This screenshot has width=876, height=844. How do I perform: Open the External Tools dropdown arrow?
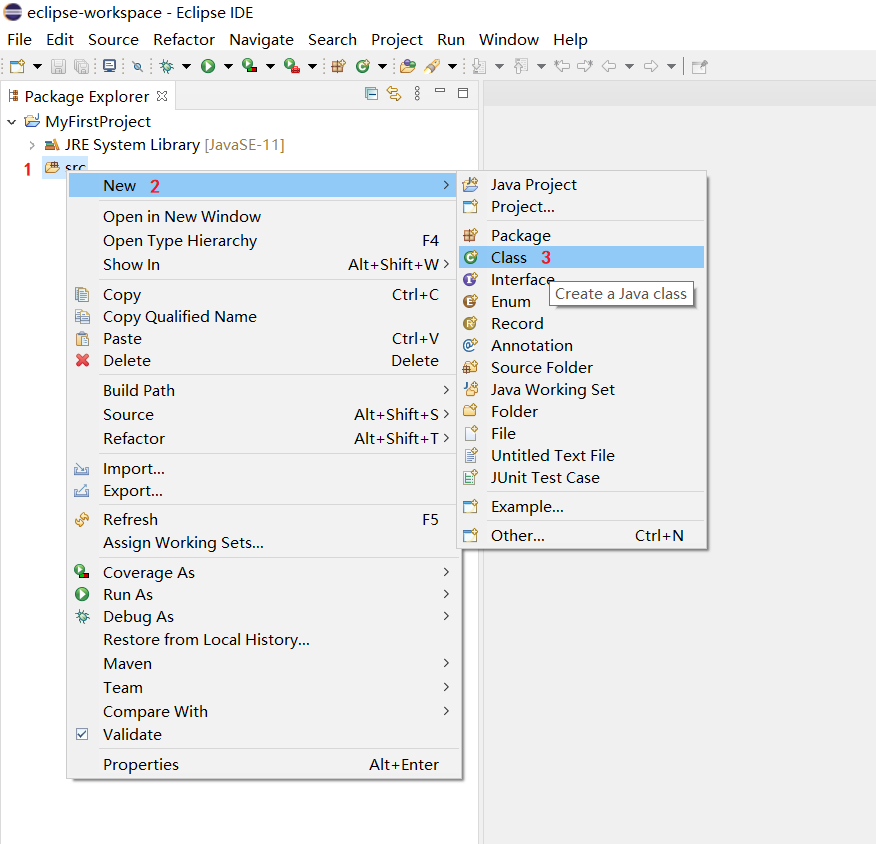coord(312,66)
